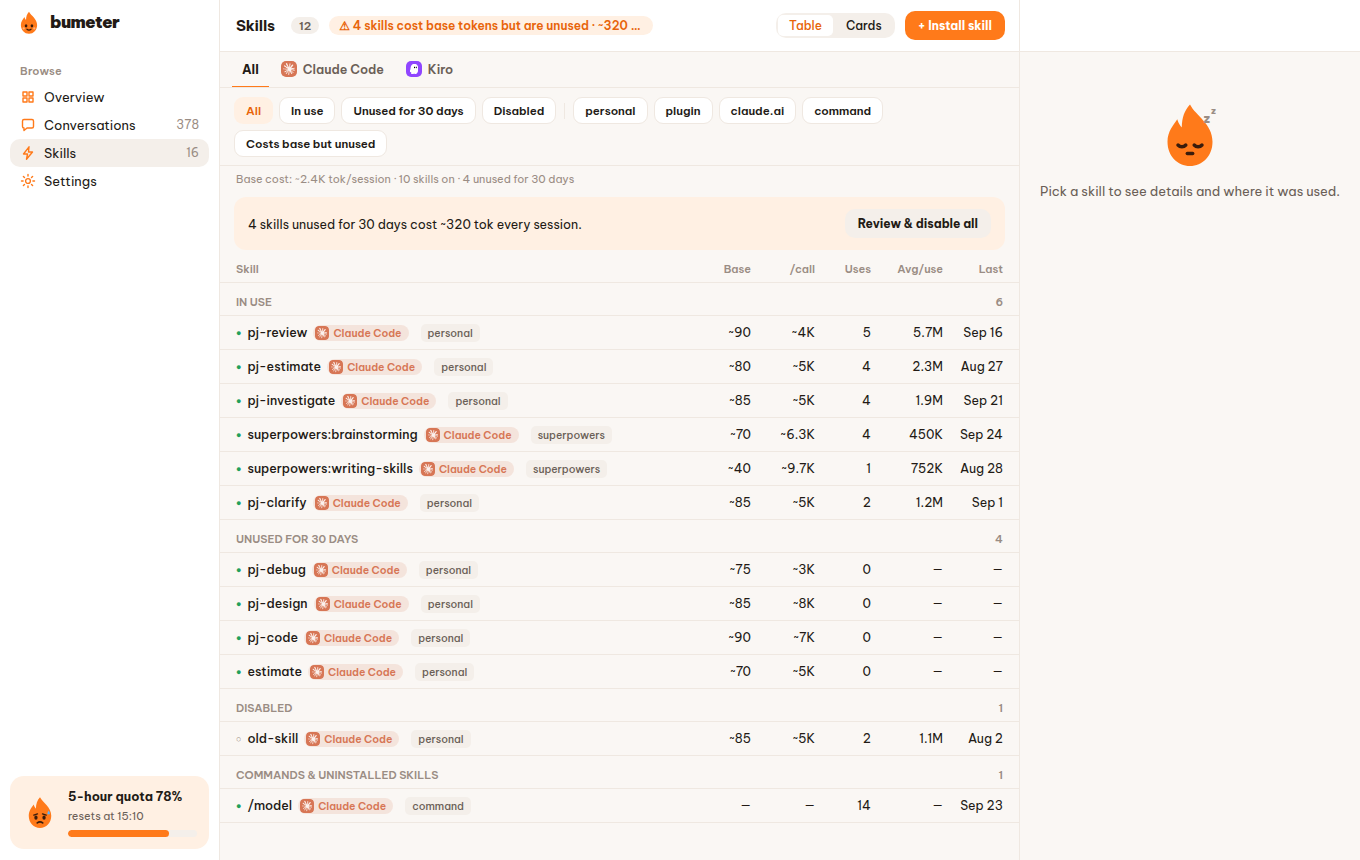Image resolution: width=1360 pixels, height=860 pixels.
Task: Select the pj-investigate skill row
Action: click(x=619, y=401)
